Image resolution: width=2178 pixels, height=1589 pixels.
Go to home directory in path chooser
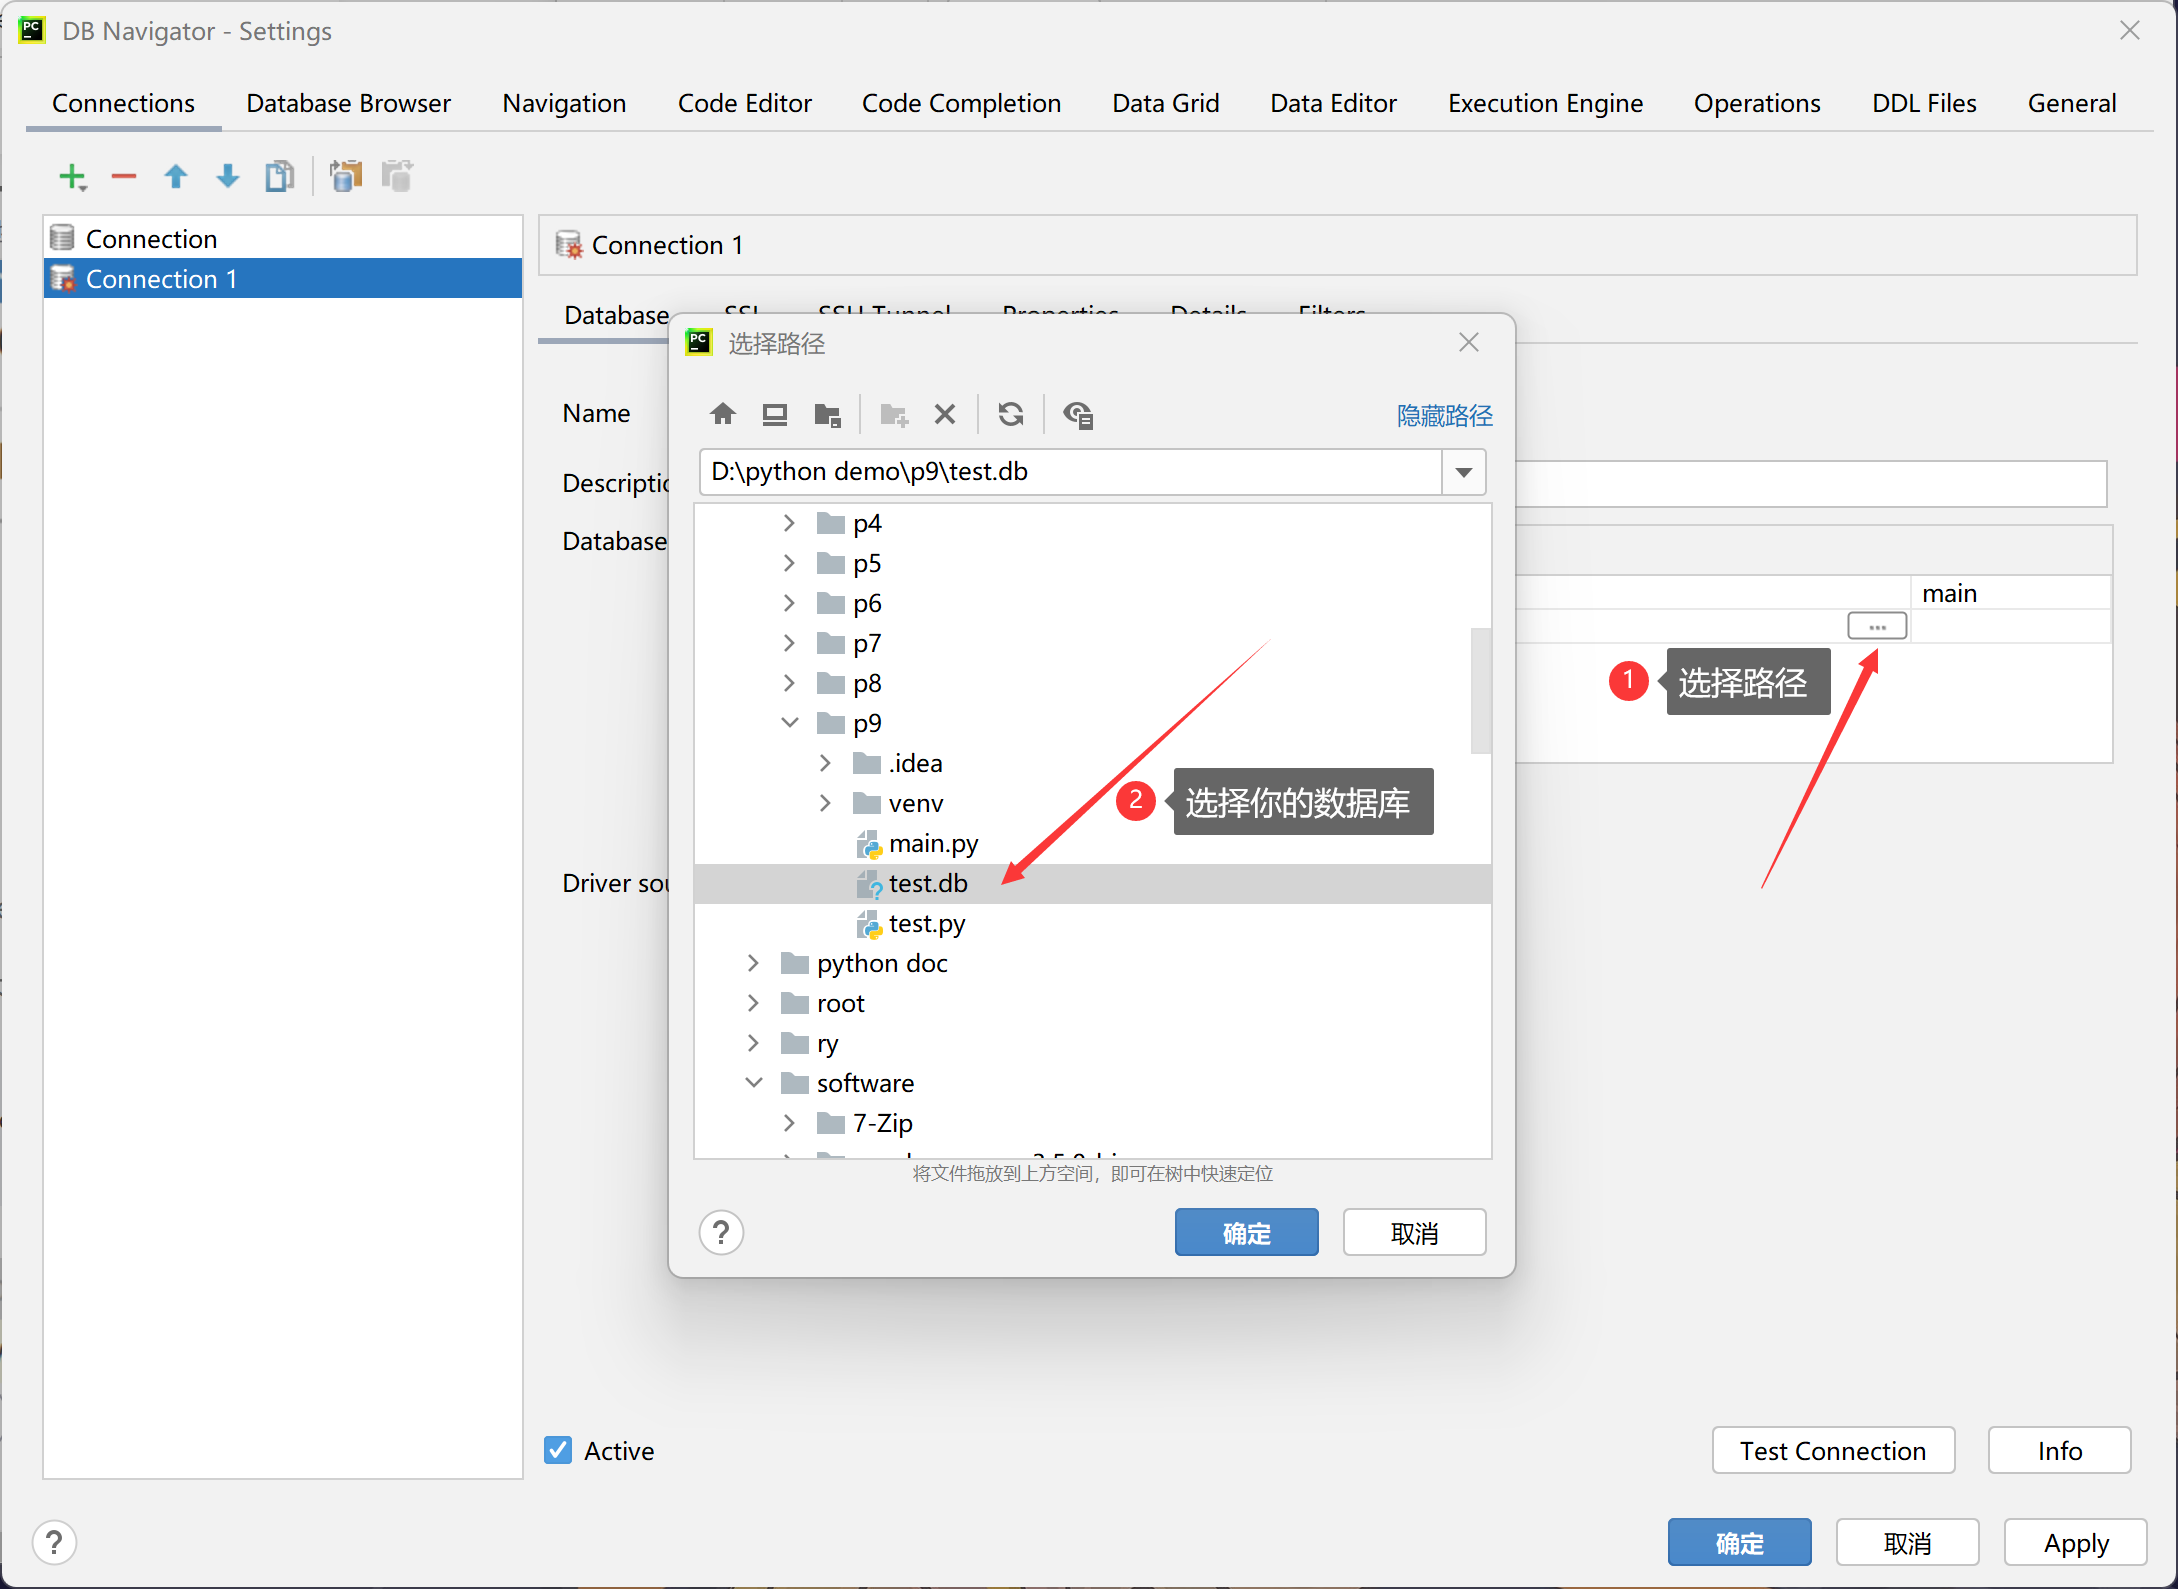[723, 414]
